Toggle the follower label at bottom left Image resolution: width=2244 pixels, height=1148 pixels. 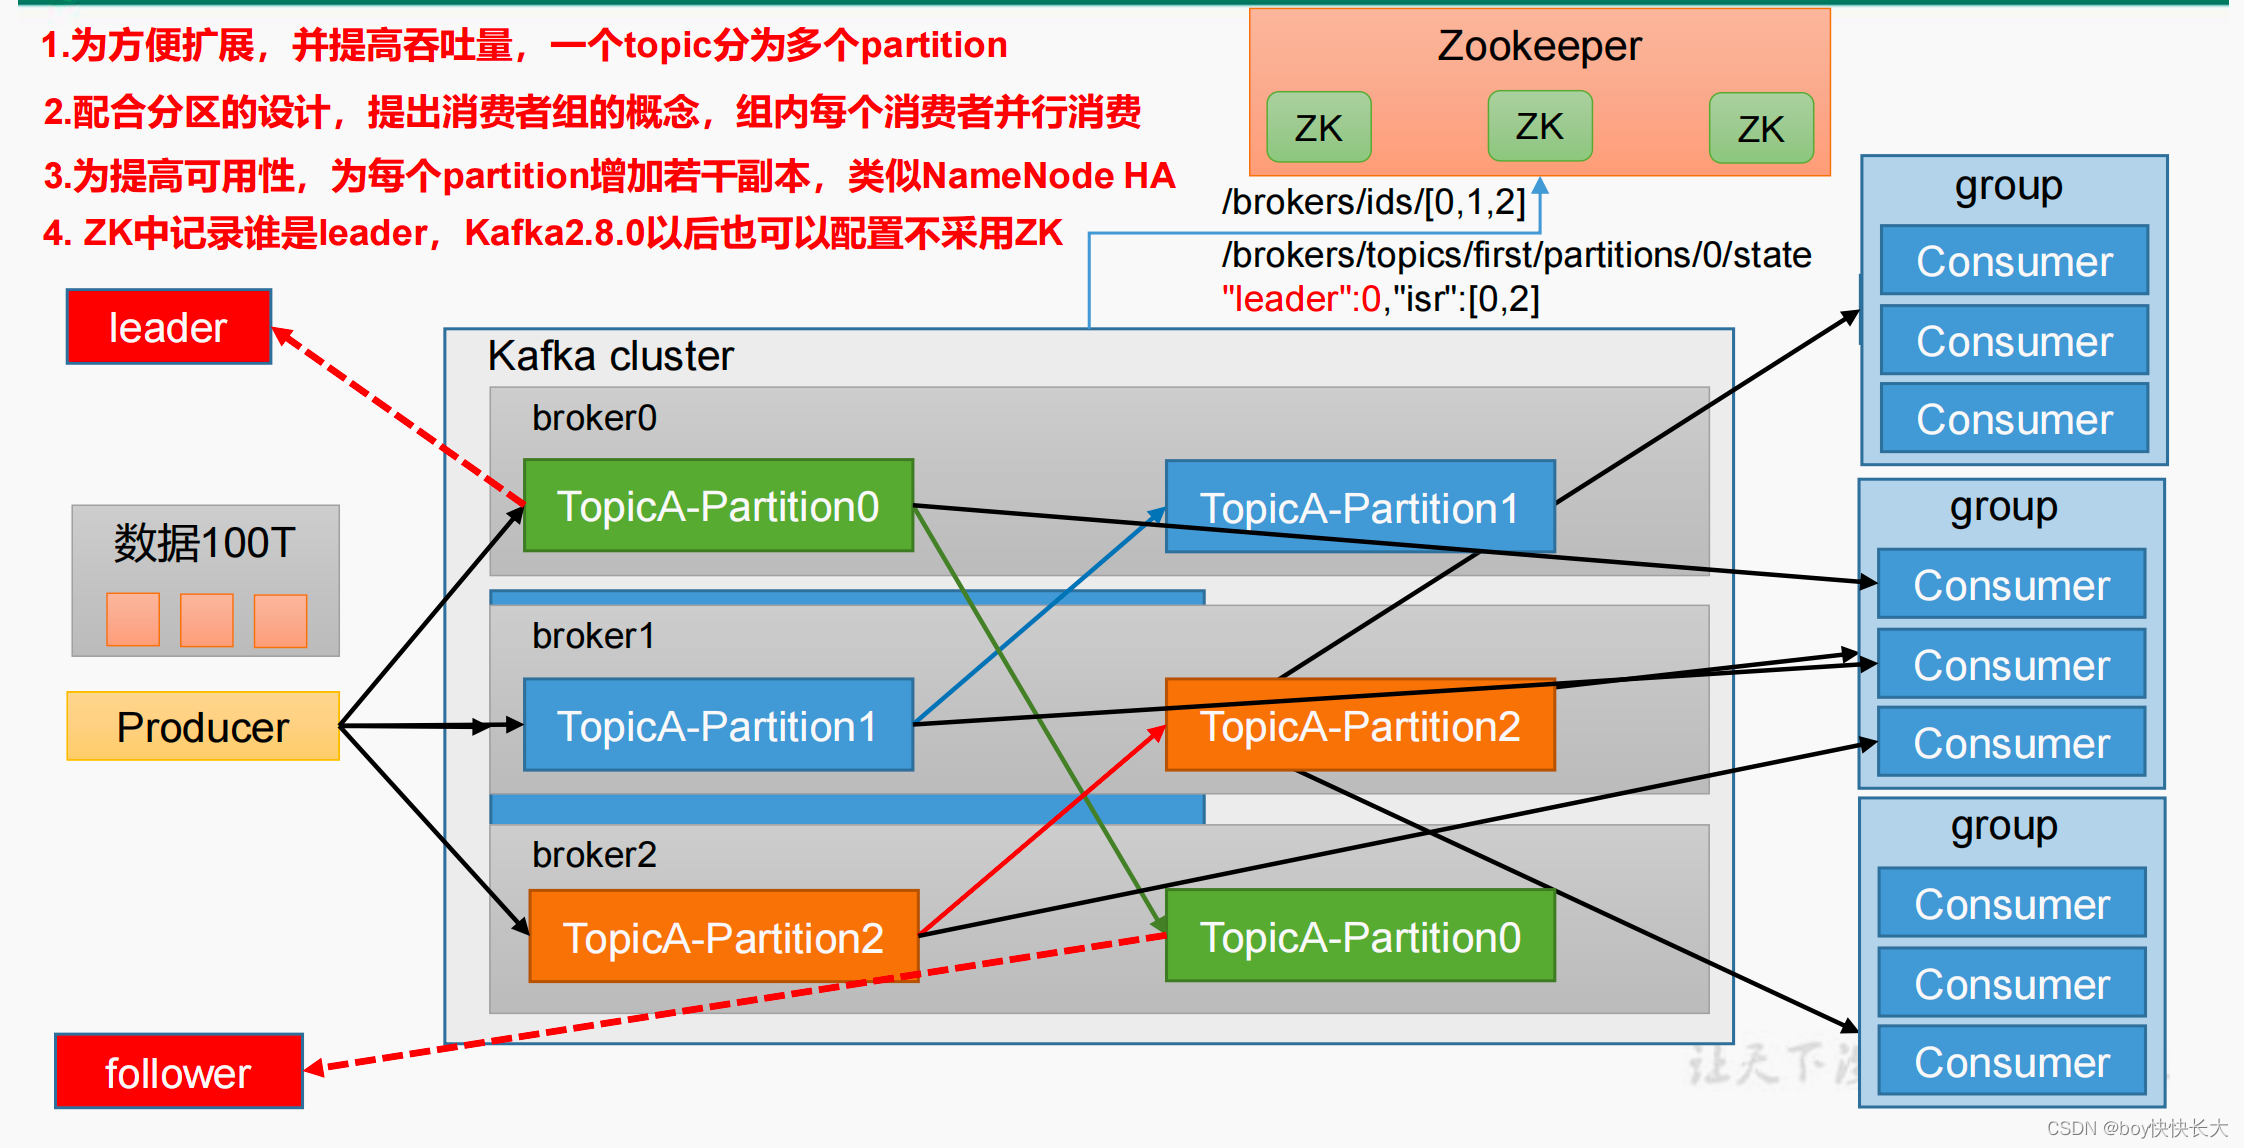point(161,1069)
